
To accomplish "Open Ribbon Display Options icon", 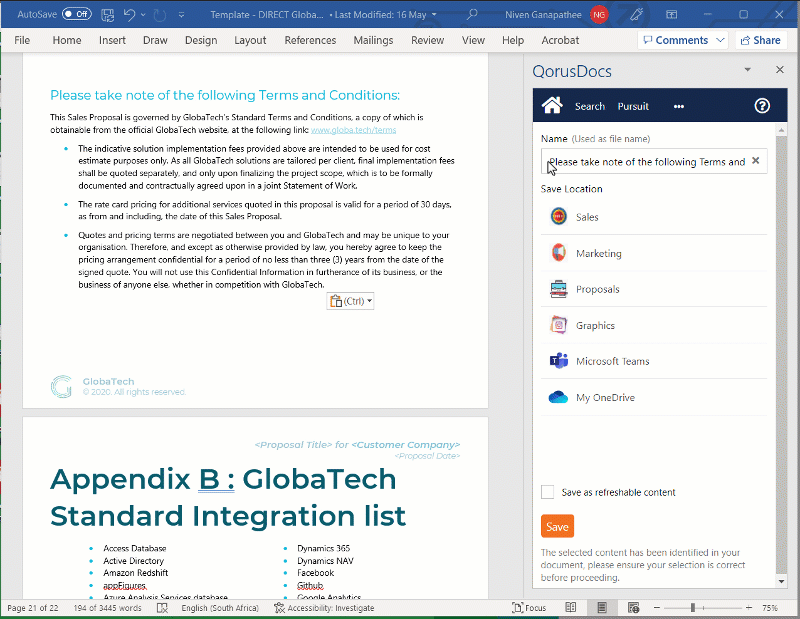I will click(671, 15).
